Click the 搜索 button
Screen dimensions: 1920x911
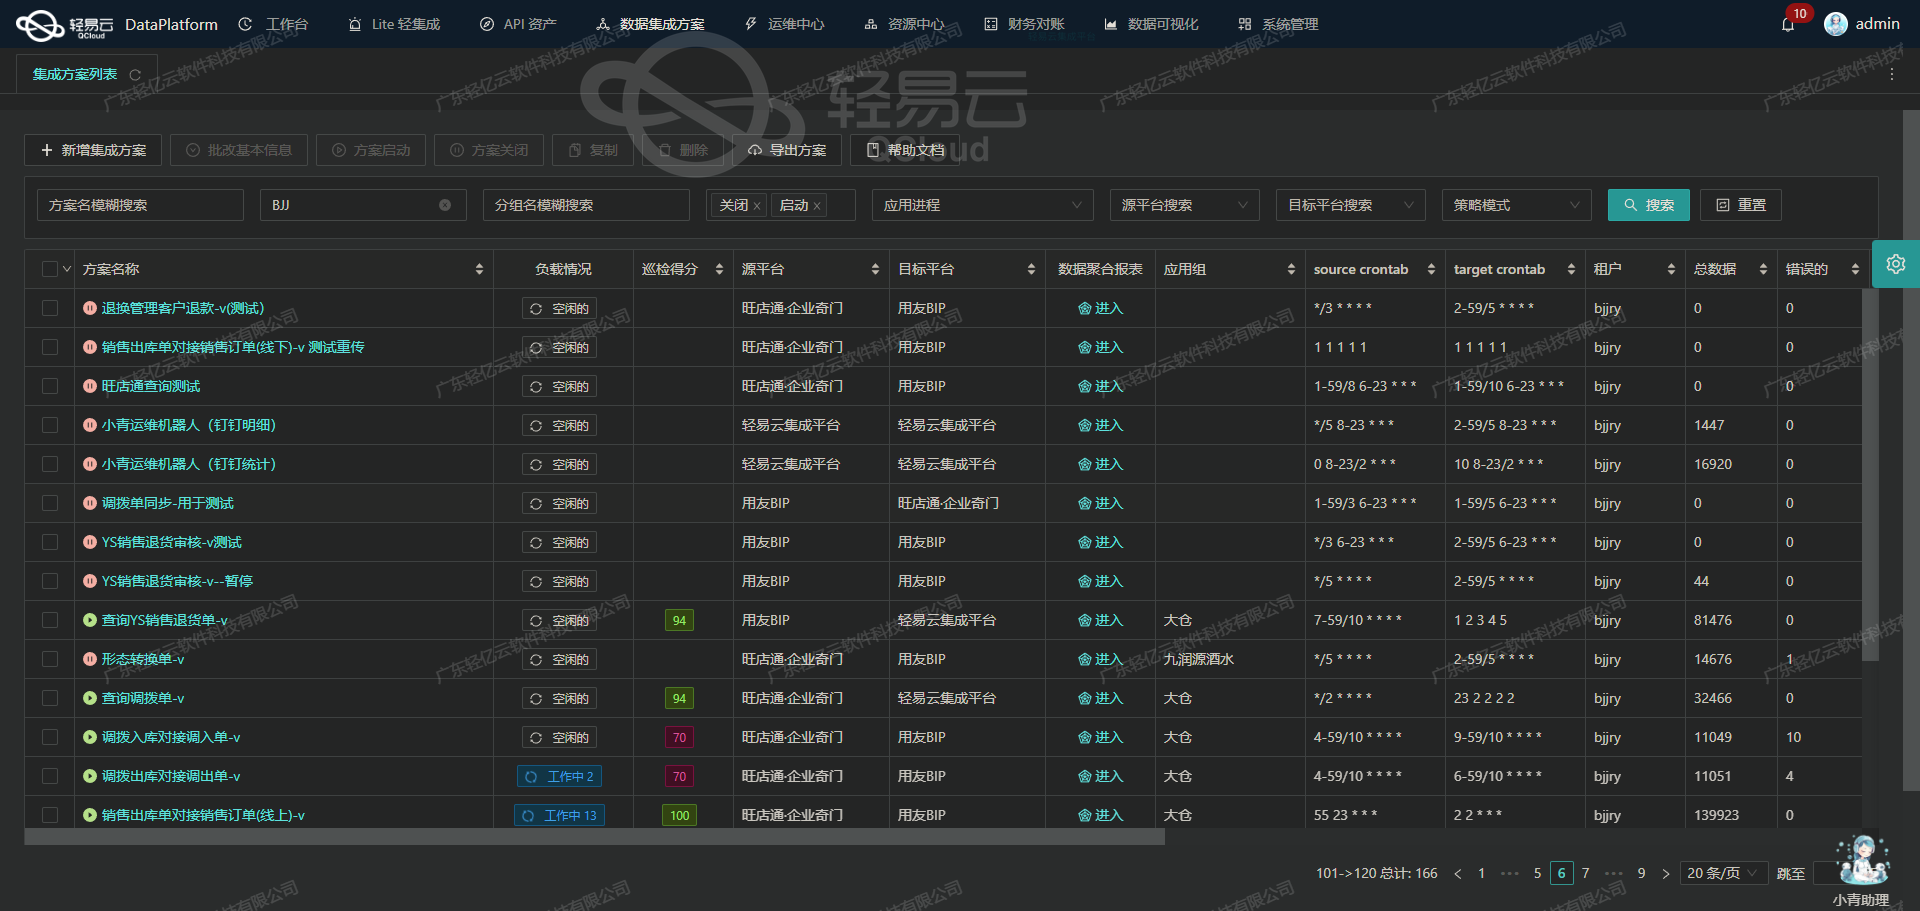pos(1649,205)
